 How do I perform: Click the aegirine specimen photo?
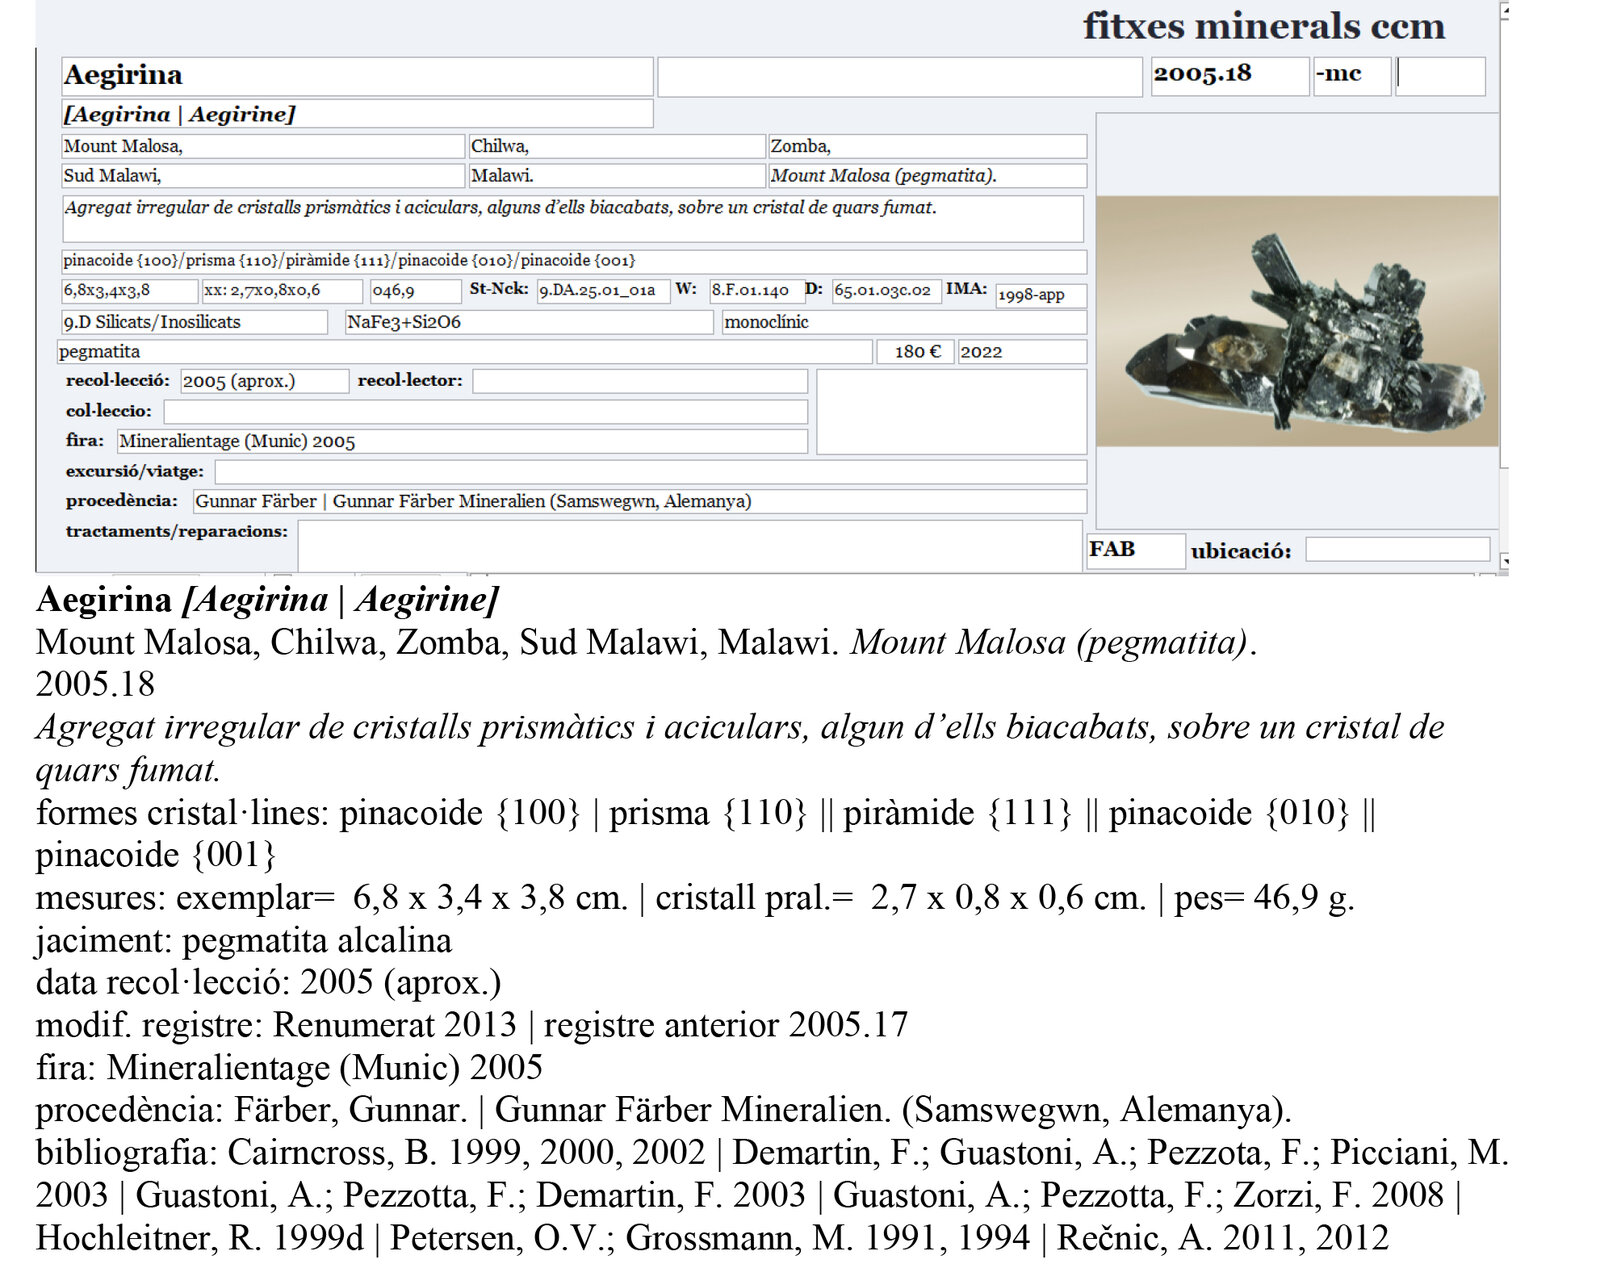pos(1297,321)
